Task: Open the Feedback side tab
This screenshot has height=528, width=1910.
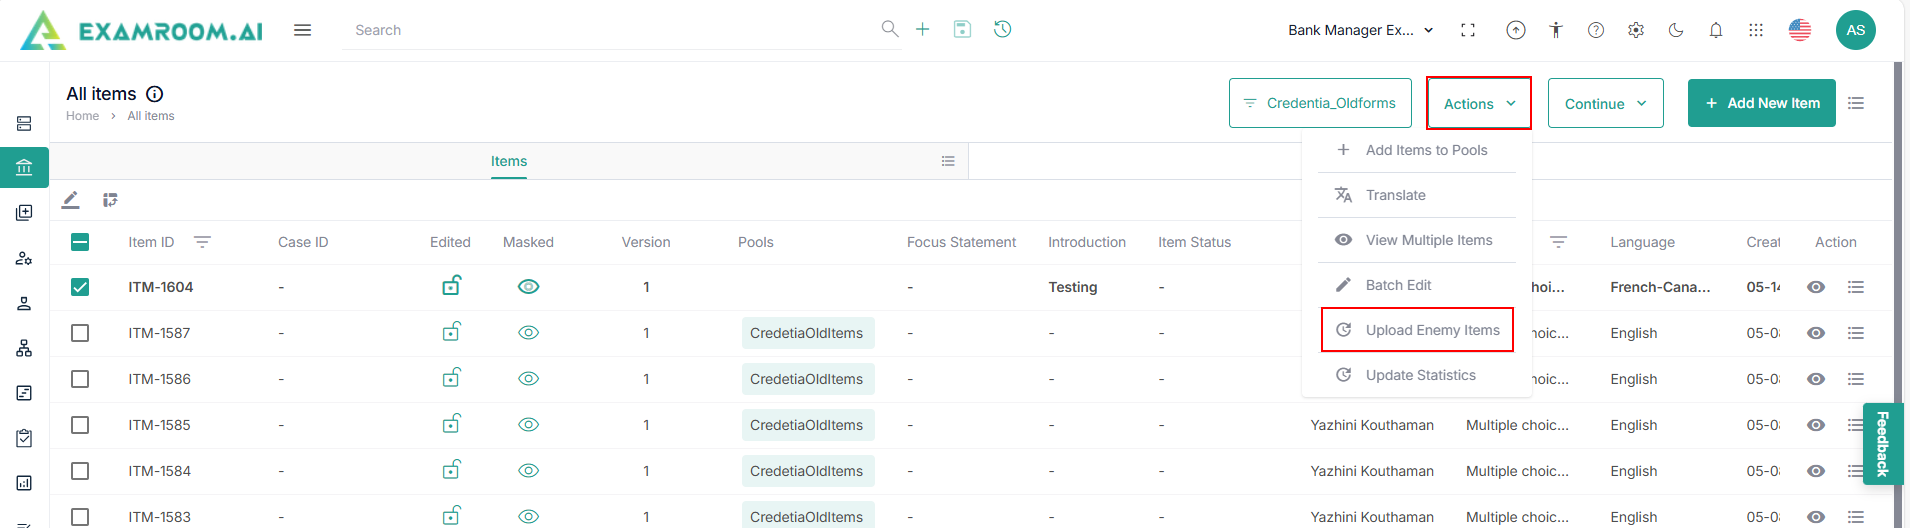Action: [1882, 443]
